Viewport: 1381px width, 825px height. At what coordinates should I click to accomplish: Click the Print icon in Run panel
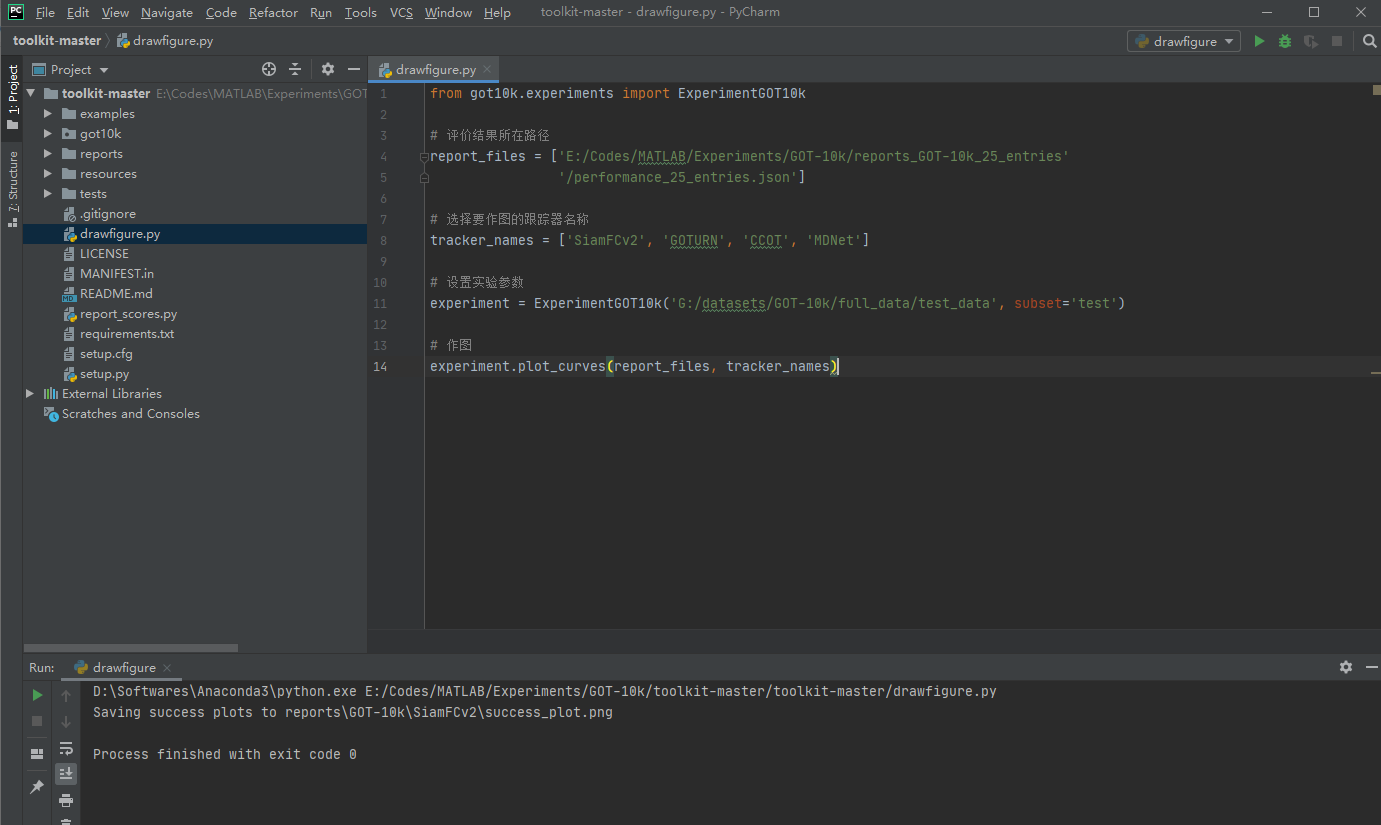[66, 800]
